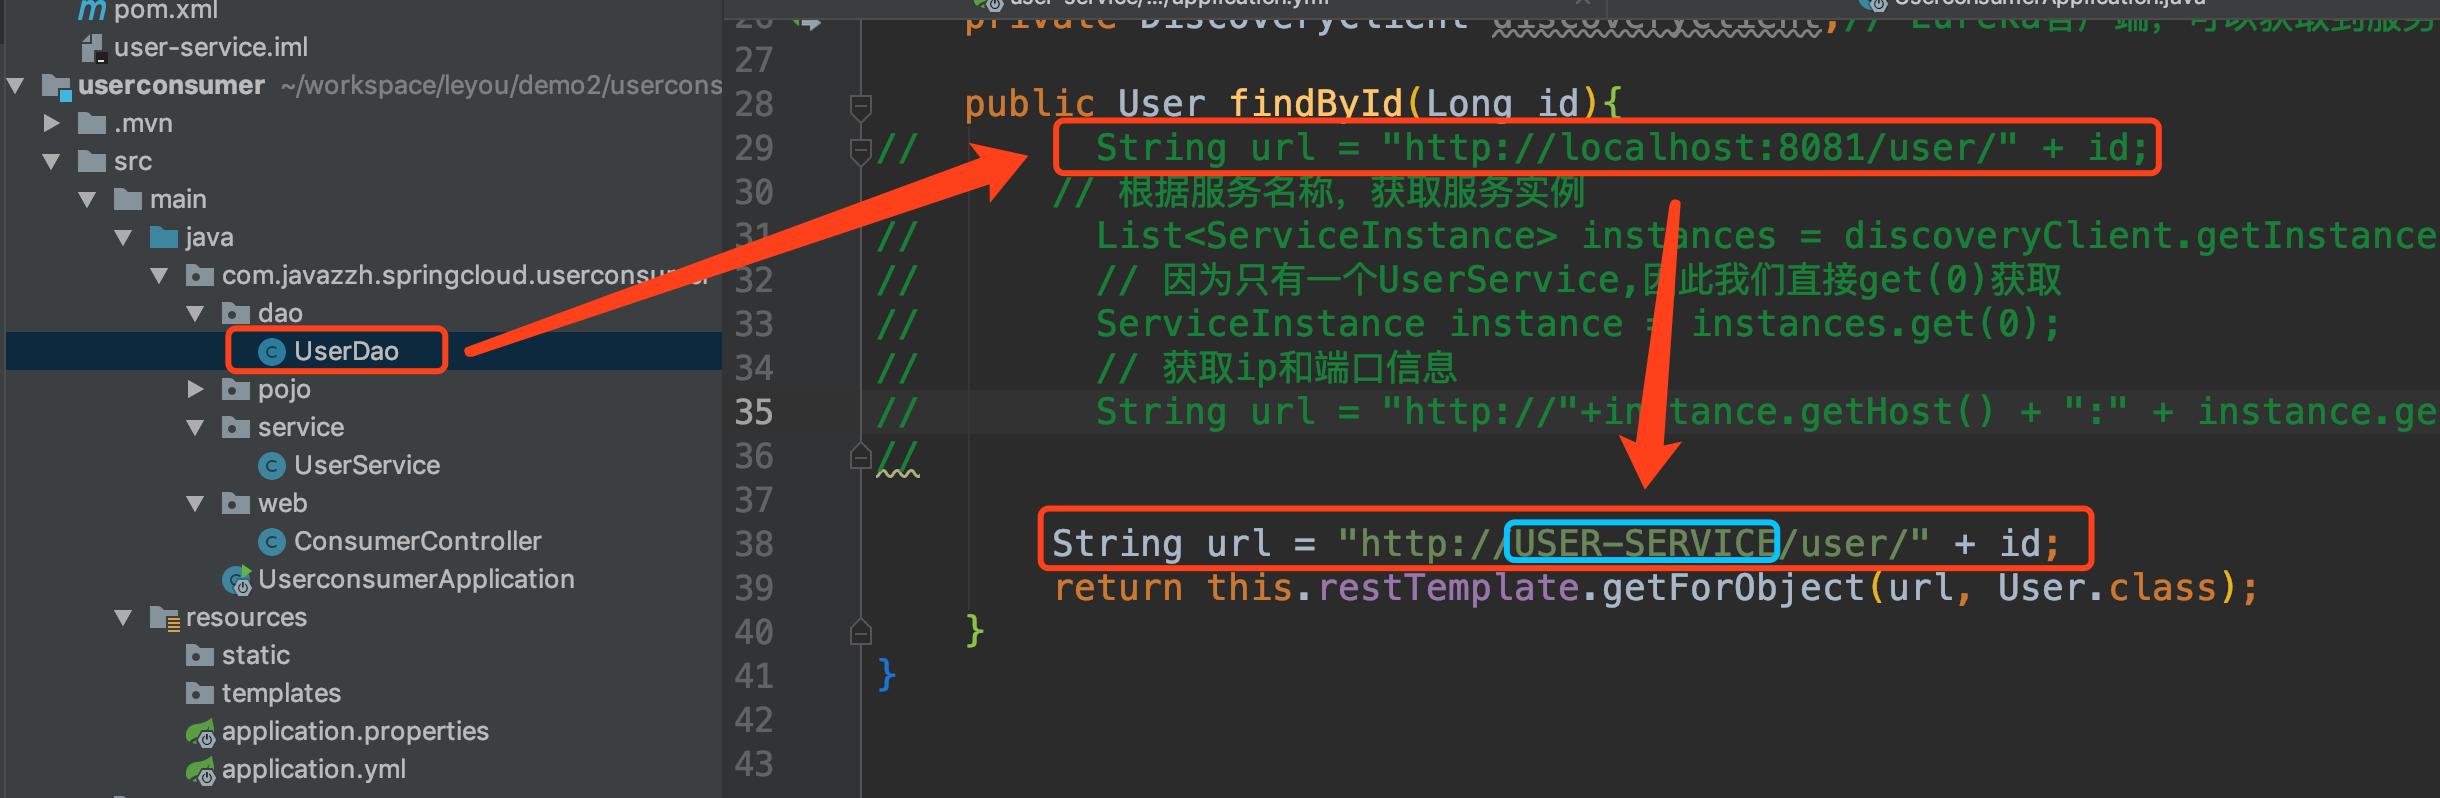
Task: Click the service package icon
Action: point(236,428)
